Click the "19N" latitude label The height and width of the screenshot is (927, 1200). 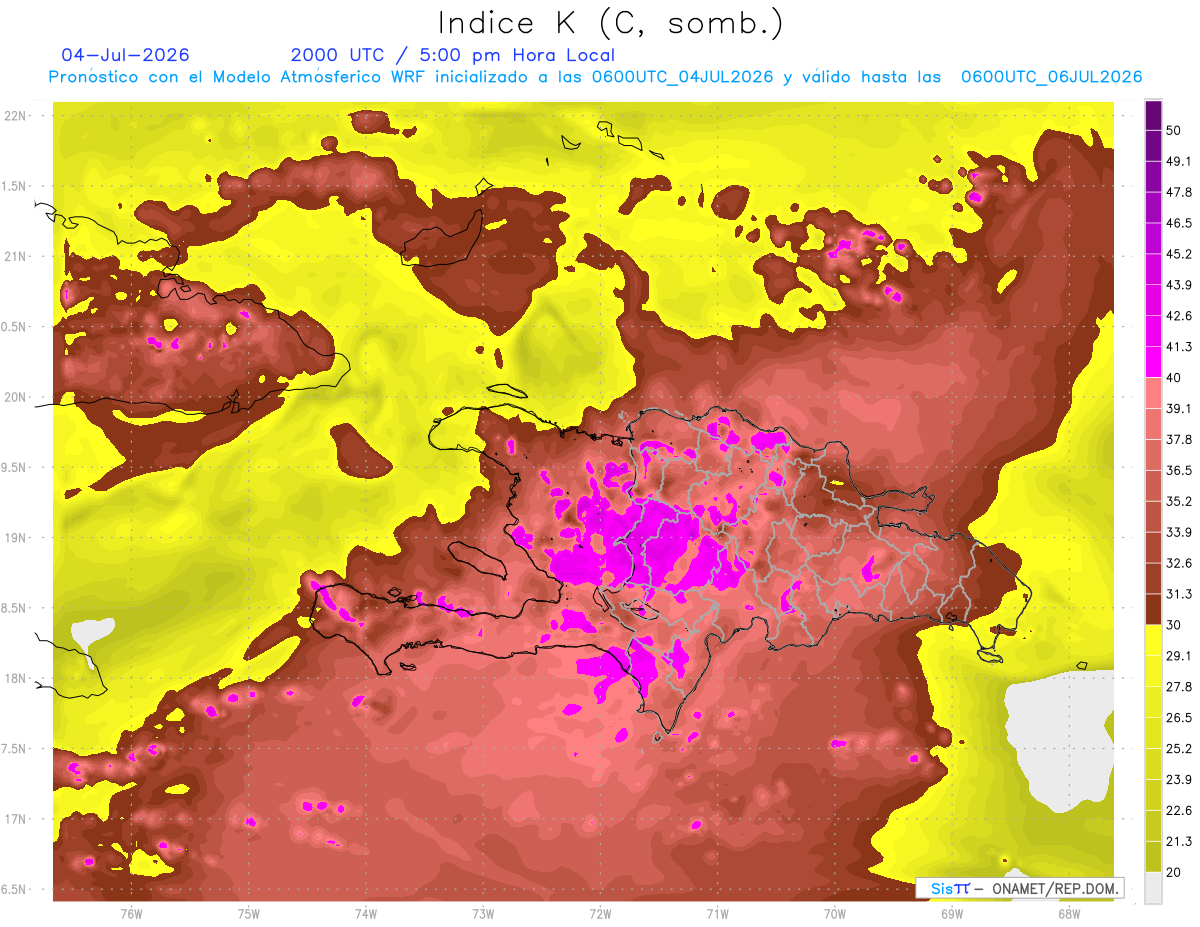coord(15,538)
